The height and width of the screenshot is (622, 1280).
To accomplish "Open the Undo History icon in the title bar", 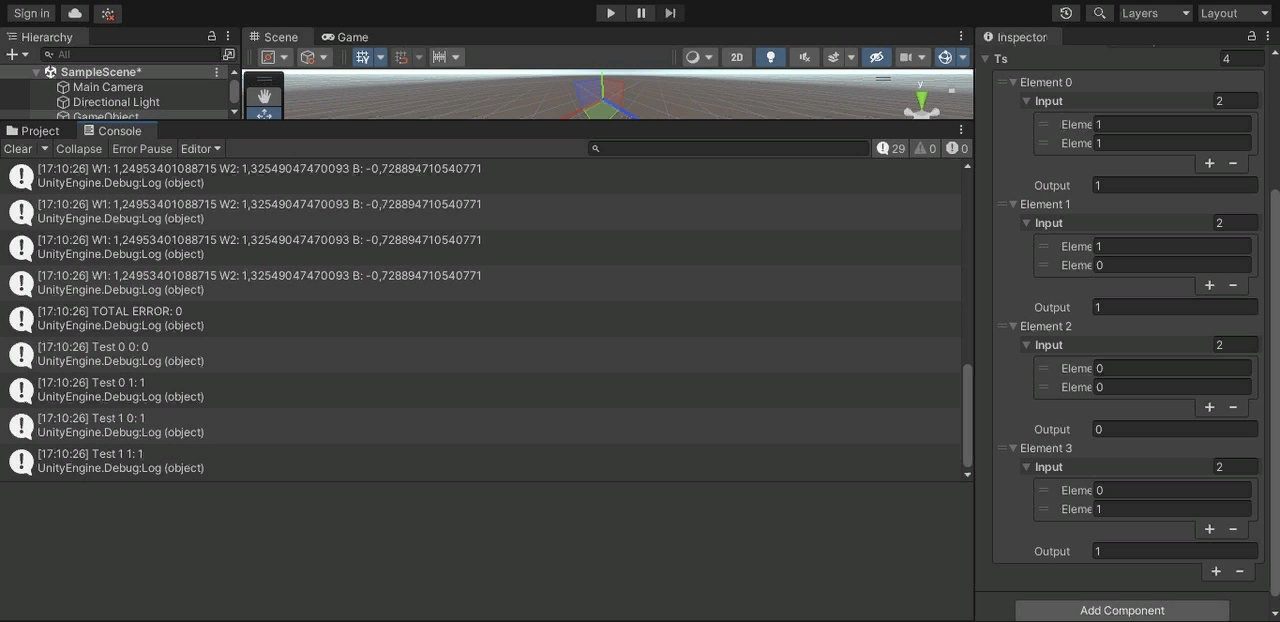I will click(x=1066, y=13).
